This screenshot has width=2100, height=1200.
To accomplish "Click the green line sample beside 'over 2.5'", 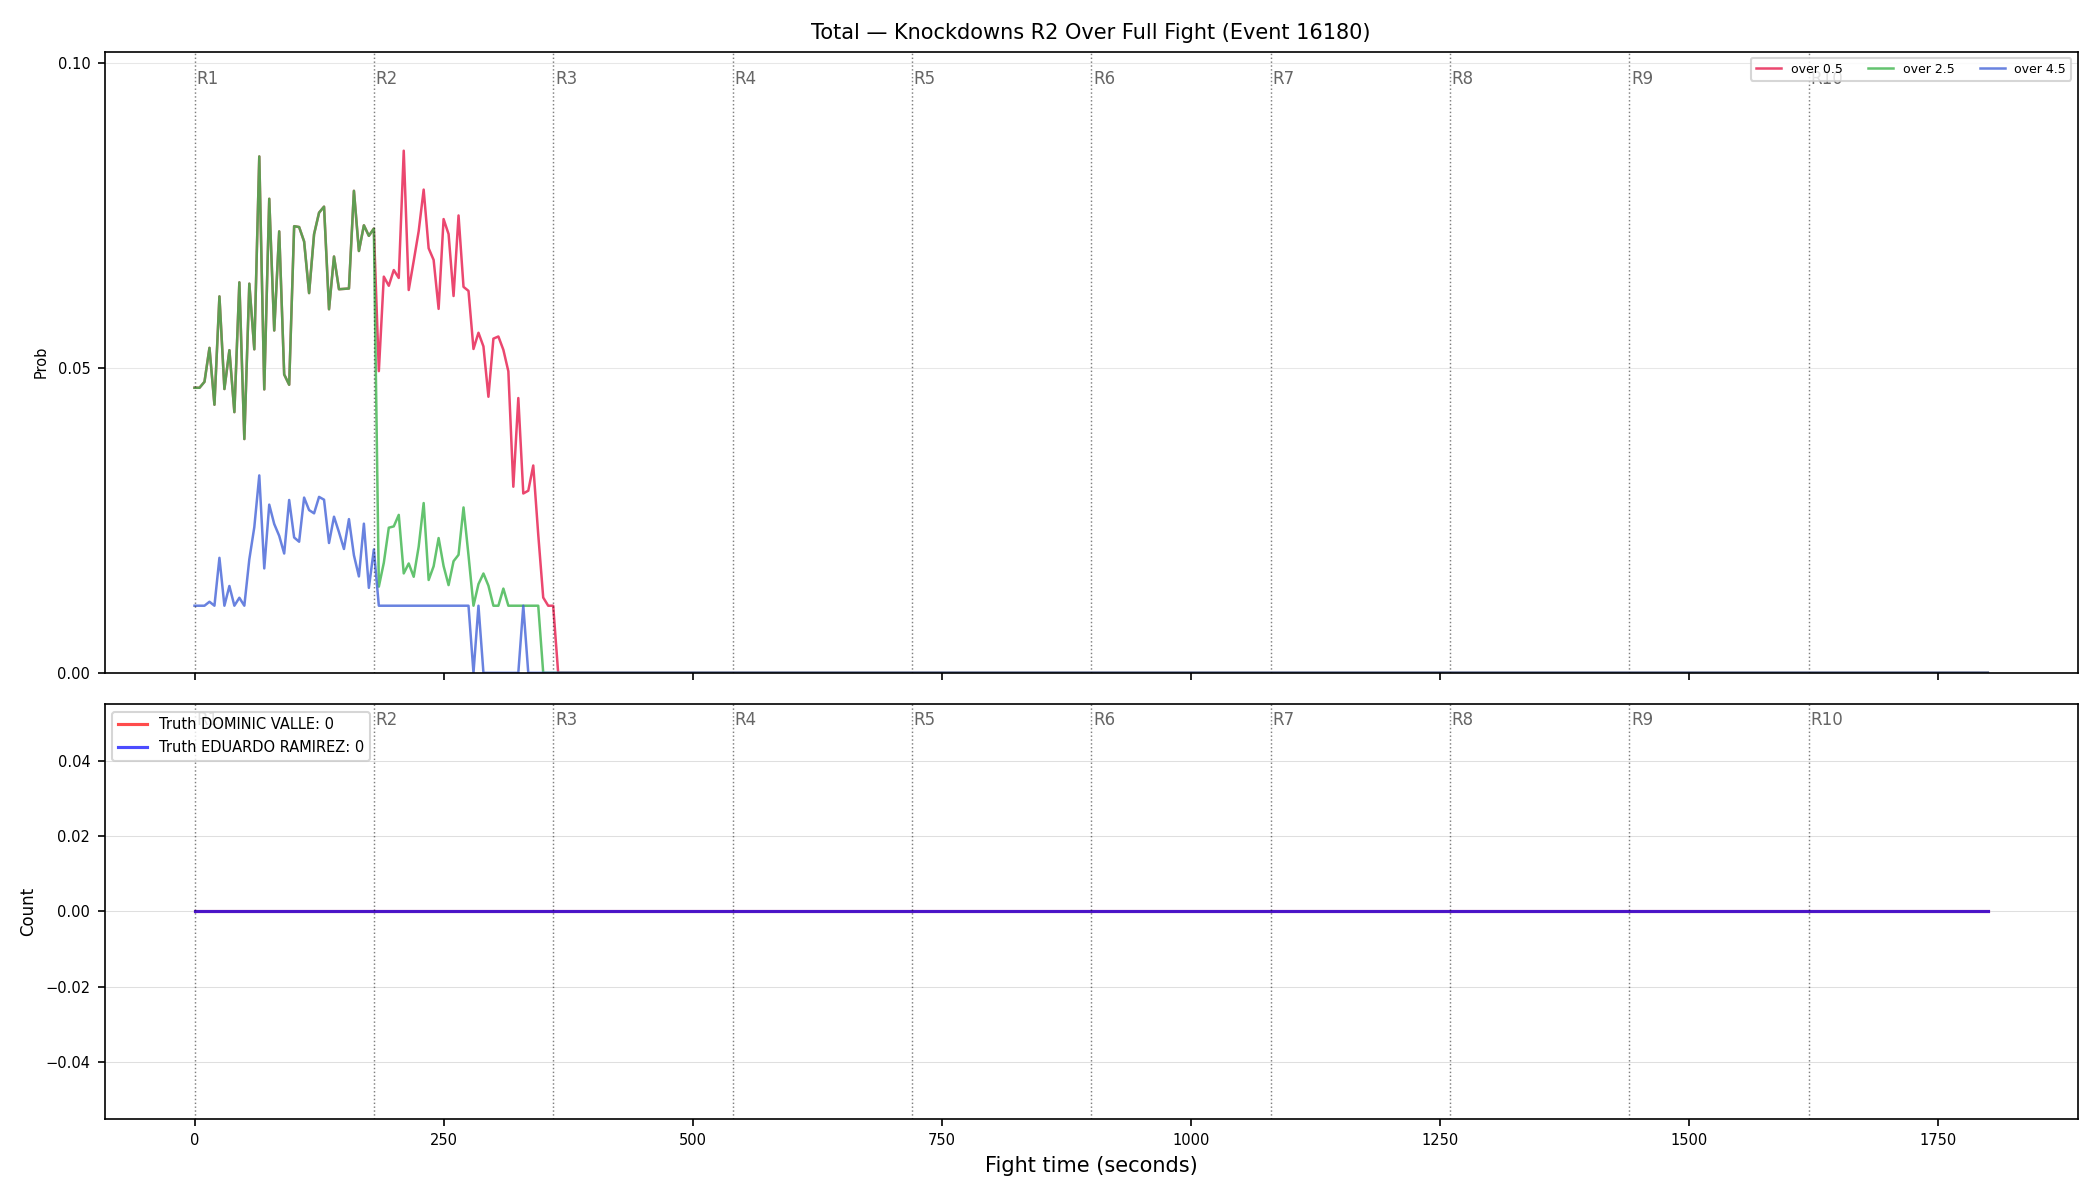I will [x=1881, y=69].
